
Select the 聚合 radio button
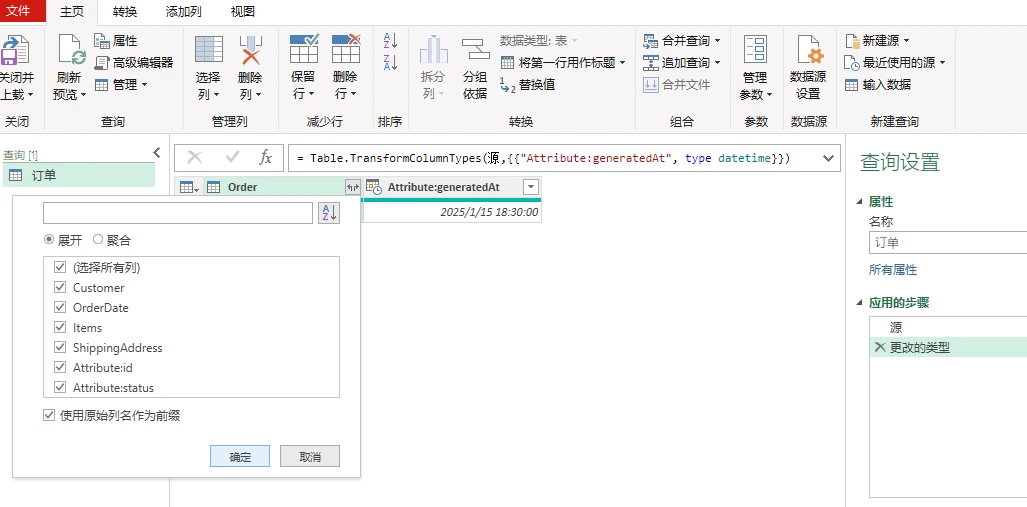pyautogui.click(x=98, y=240)
